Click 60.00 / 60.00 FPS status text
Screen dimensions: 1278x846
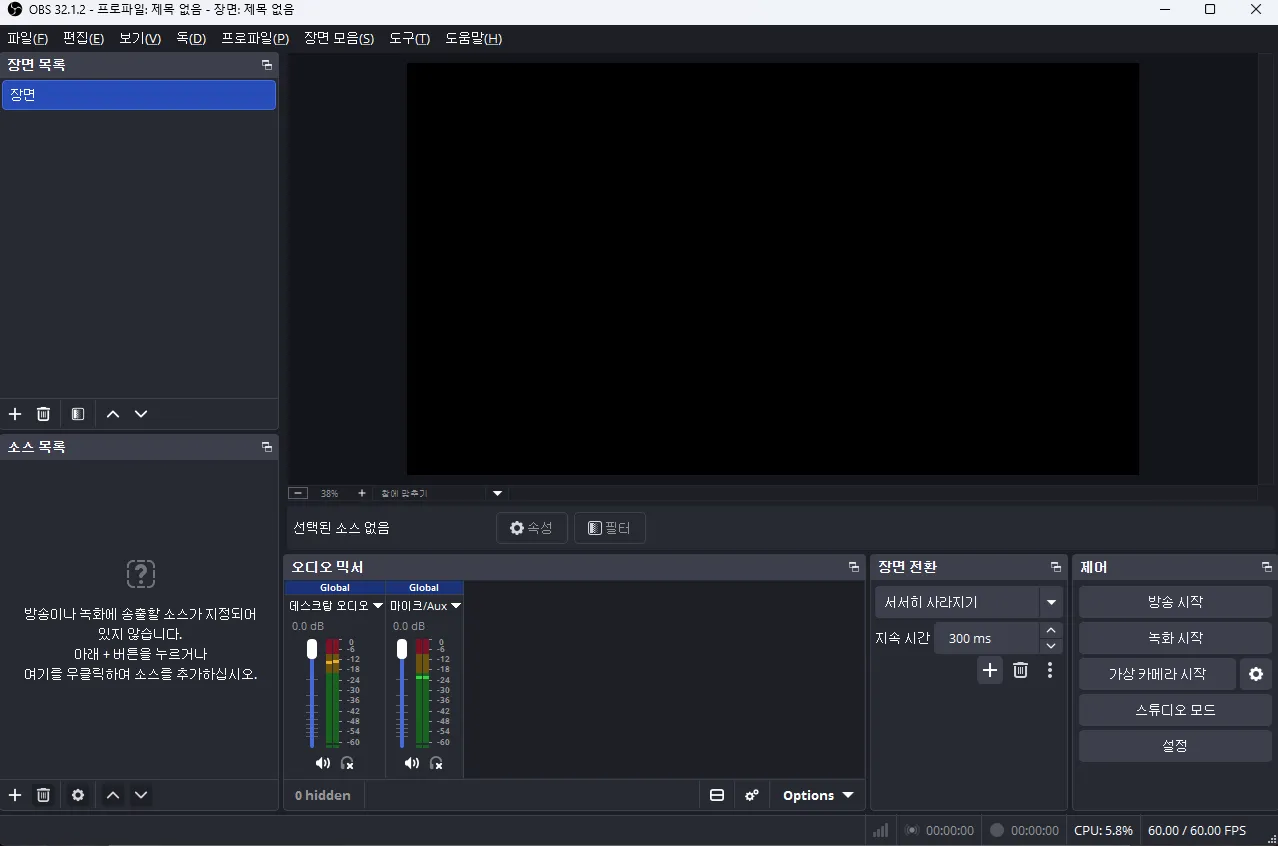(1197, 830)
